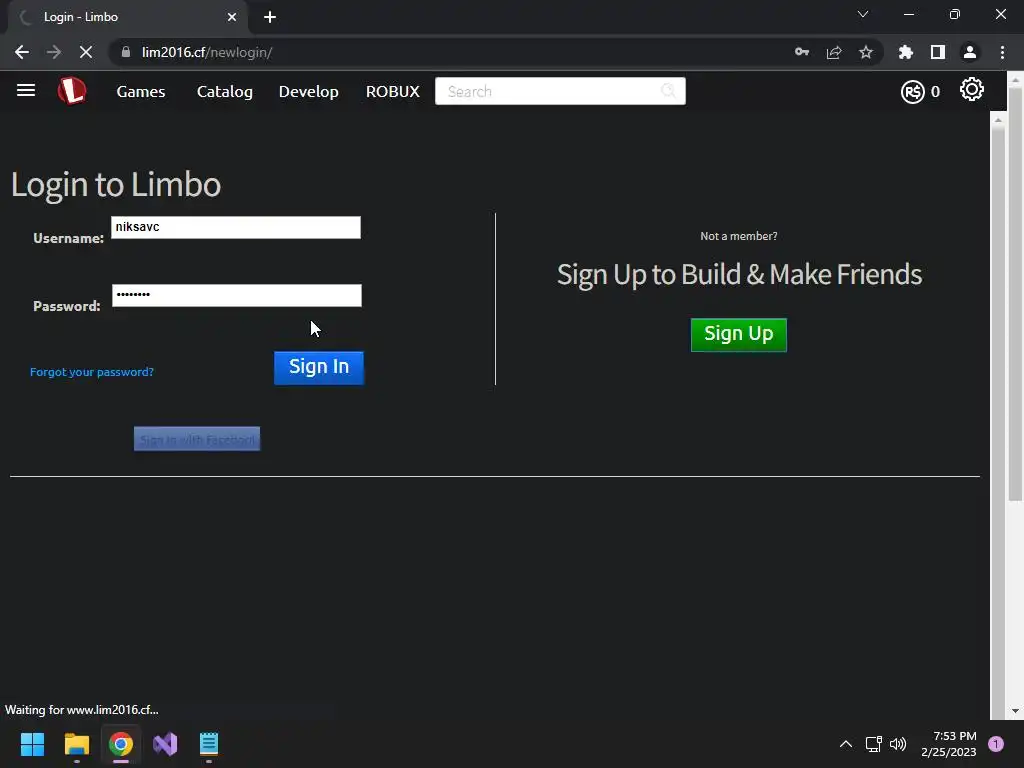The height and width of the screenshot is (768, 1024).
Task: Click the Login to Limbo heading
Action: (116, 185)
